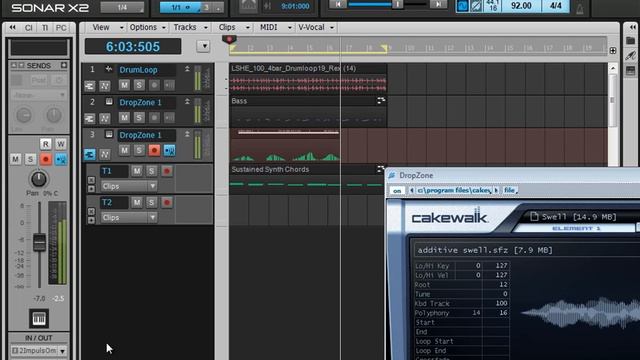
Task: Click the audio track icon beside DrumLoop
Action: coord(109,69)
